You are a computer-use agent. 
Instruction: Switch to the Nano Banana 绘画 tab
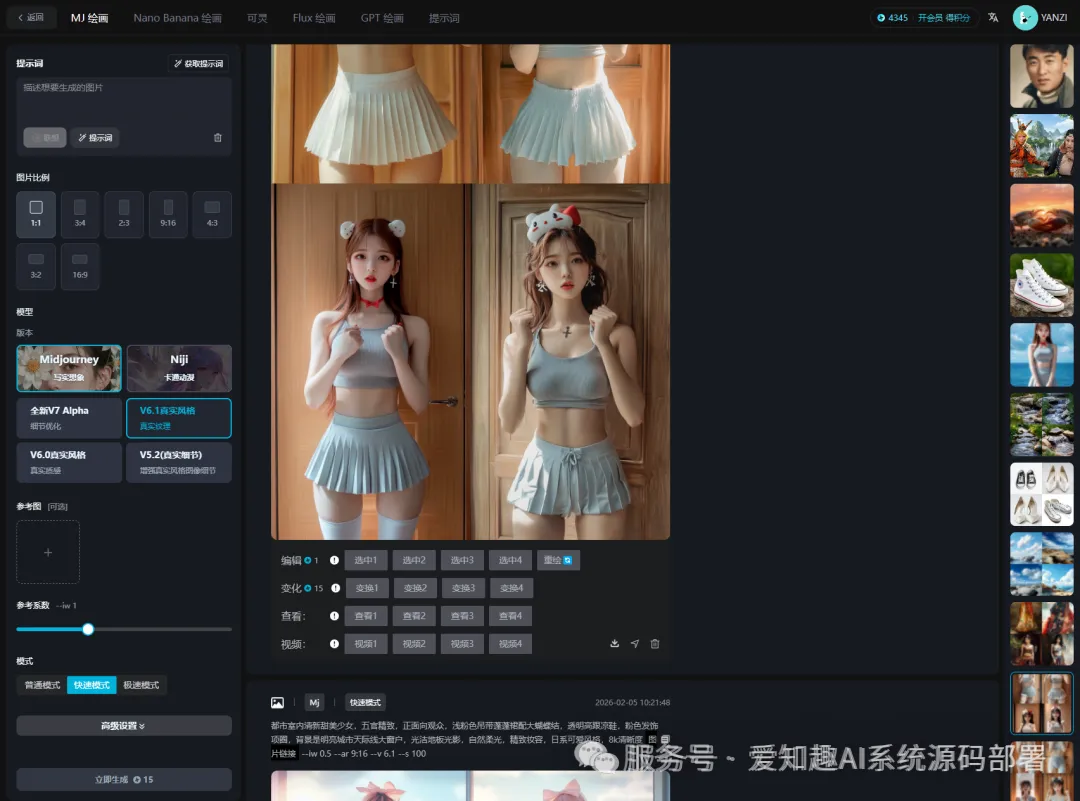pos(177,18)
